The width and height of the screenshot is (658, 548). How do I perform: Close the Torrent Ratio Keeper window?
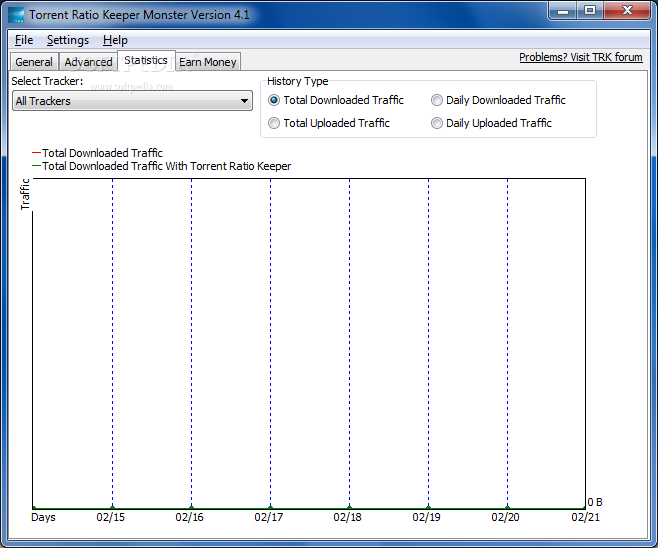pyautogui.click(x=627, y=11)
